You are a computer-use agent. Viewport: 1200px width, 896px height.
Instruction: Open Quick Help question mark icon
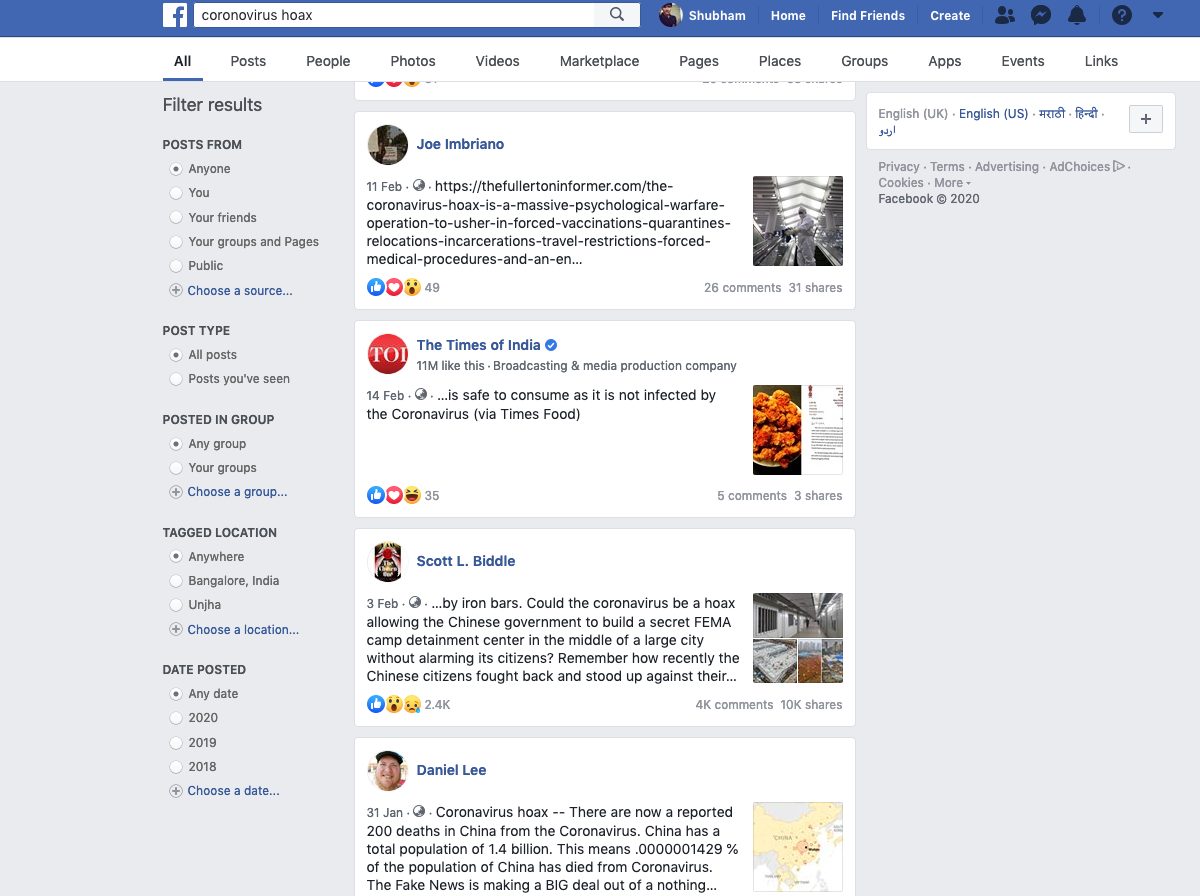pyautogui.click(x=1123, y=15)
